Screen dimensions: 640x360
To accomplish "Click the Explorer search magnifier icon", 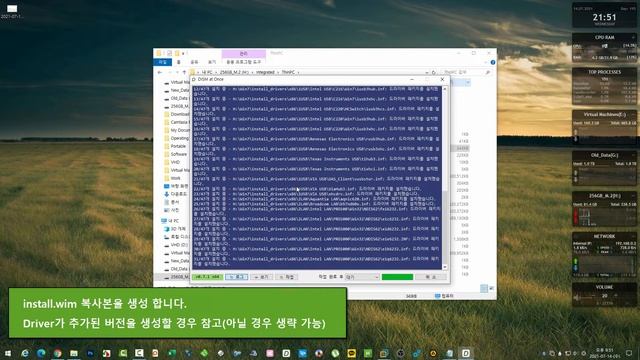I will (x=488, y=72).
